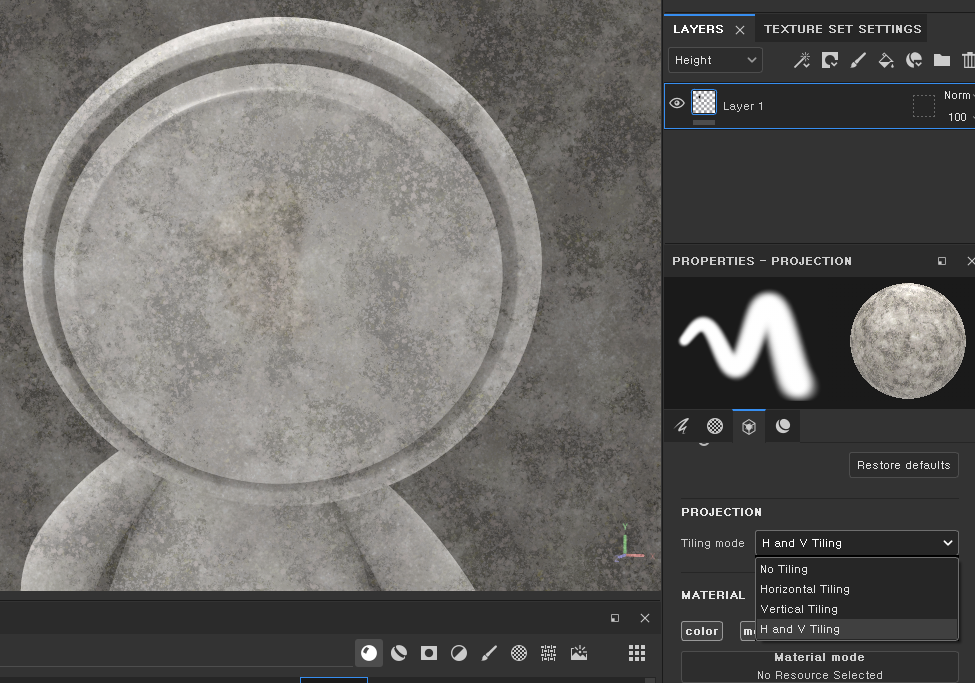Screen dimensions: 975x683
Task: Click the material sphere preview
Action: 907,342
